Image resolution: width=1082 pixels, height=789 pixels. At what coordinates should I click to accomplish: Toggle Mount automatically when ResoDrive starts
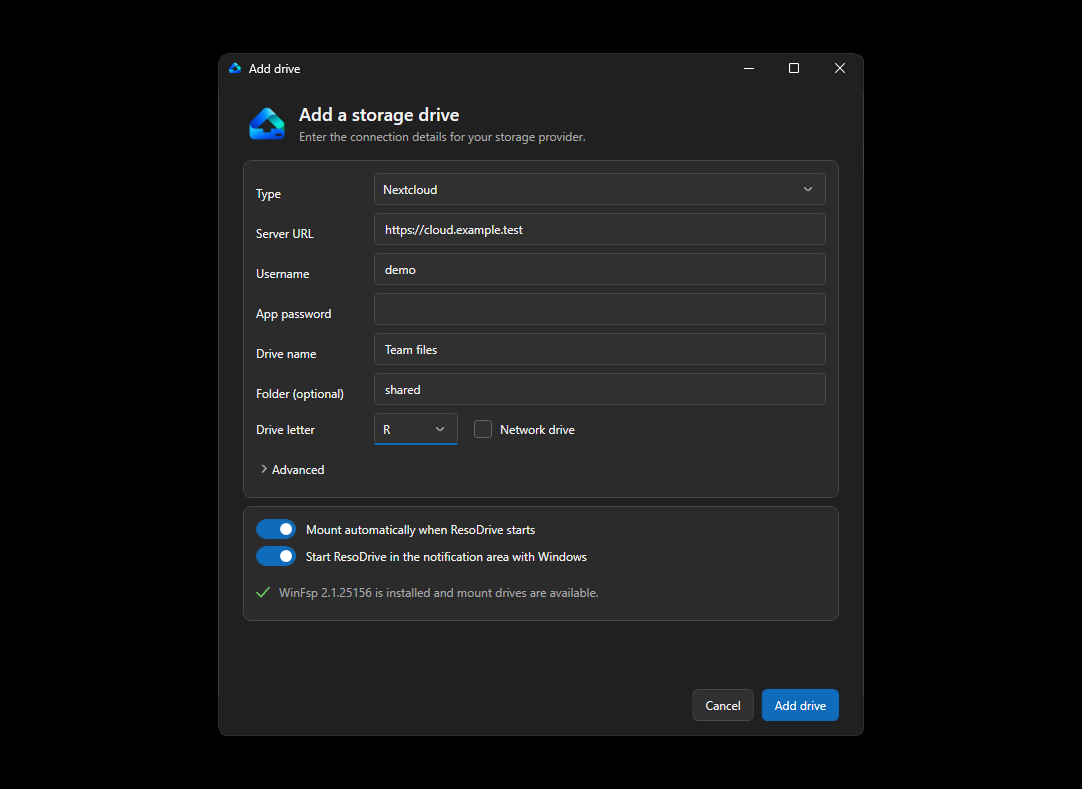coord(276,529)
